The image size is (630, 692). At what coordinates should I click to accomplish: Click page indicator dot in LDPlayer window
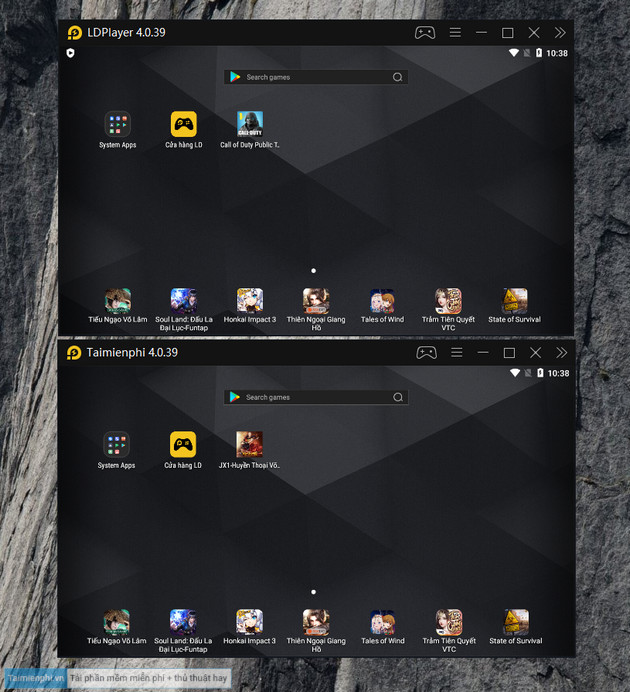(314, 271)
